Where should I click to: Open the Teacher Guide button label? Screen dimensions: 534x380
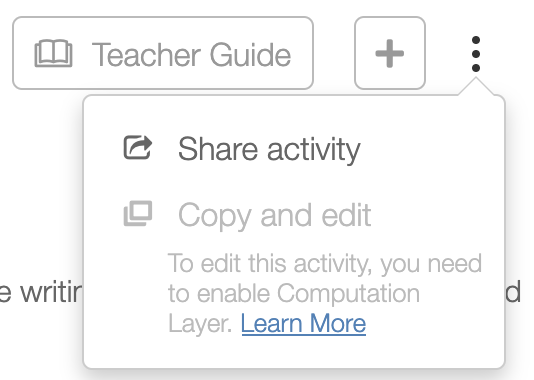click(191, 54)
